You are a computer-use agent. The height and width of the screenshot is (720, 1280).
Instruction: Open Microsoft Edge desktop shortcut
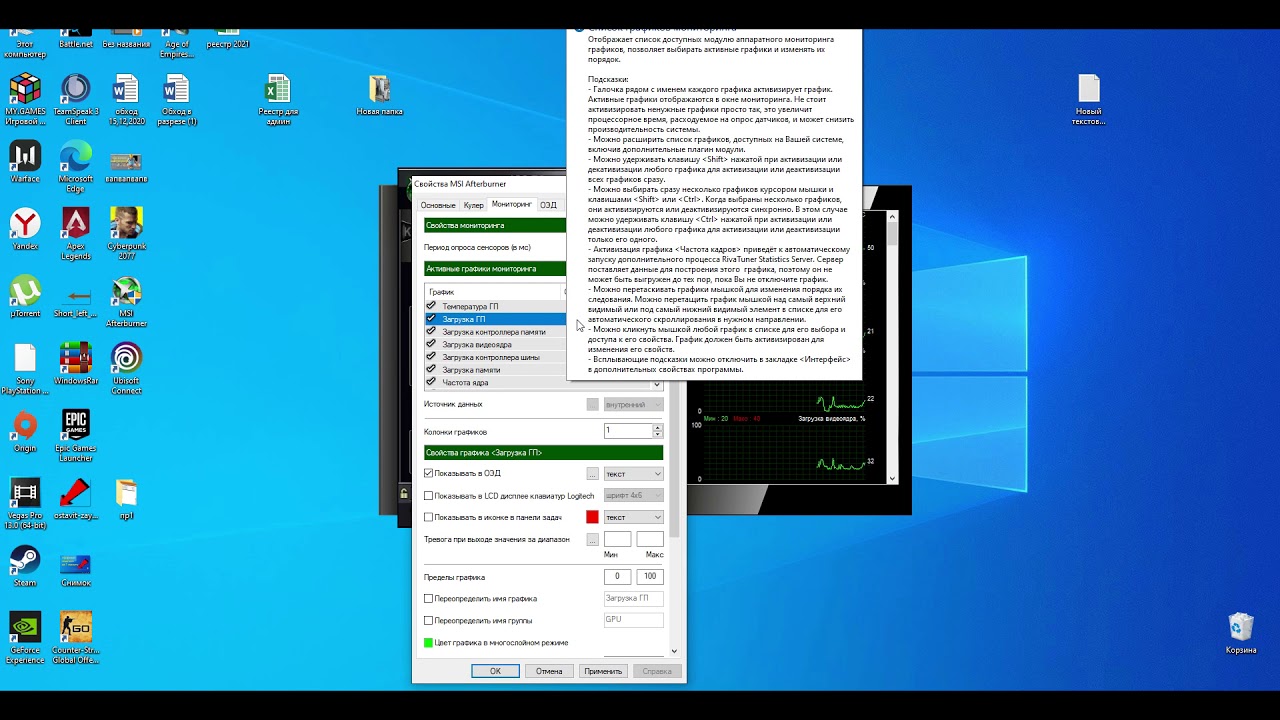pyautogui.click(x=76, y=167)
